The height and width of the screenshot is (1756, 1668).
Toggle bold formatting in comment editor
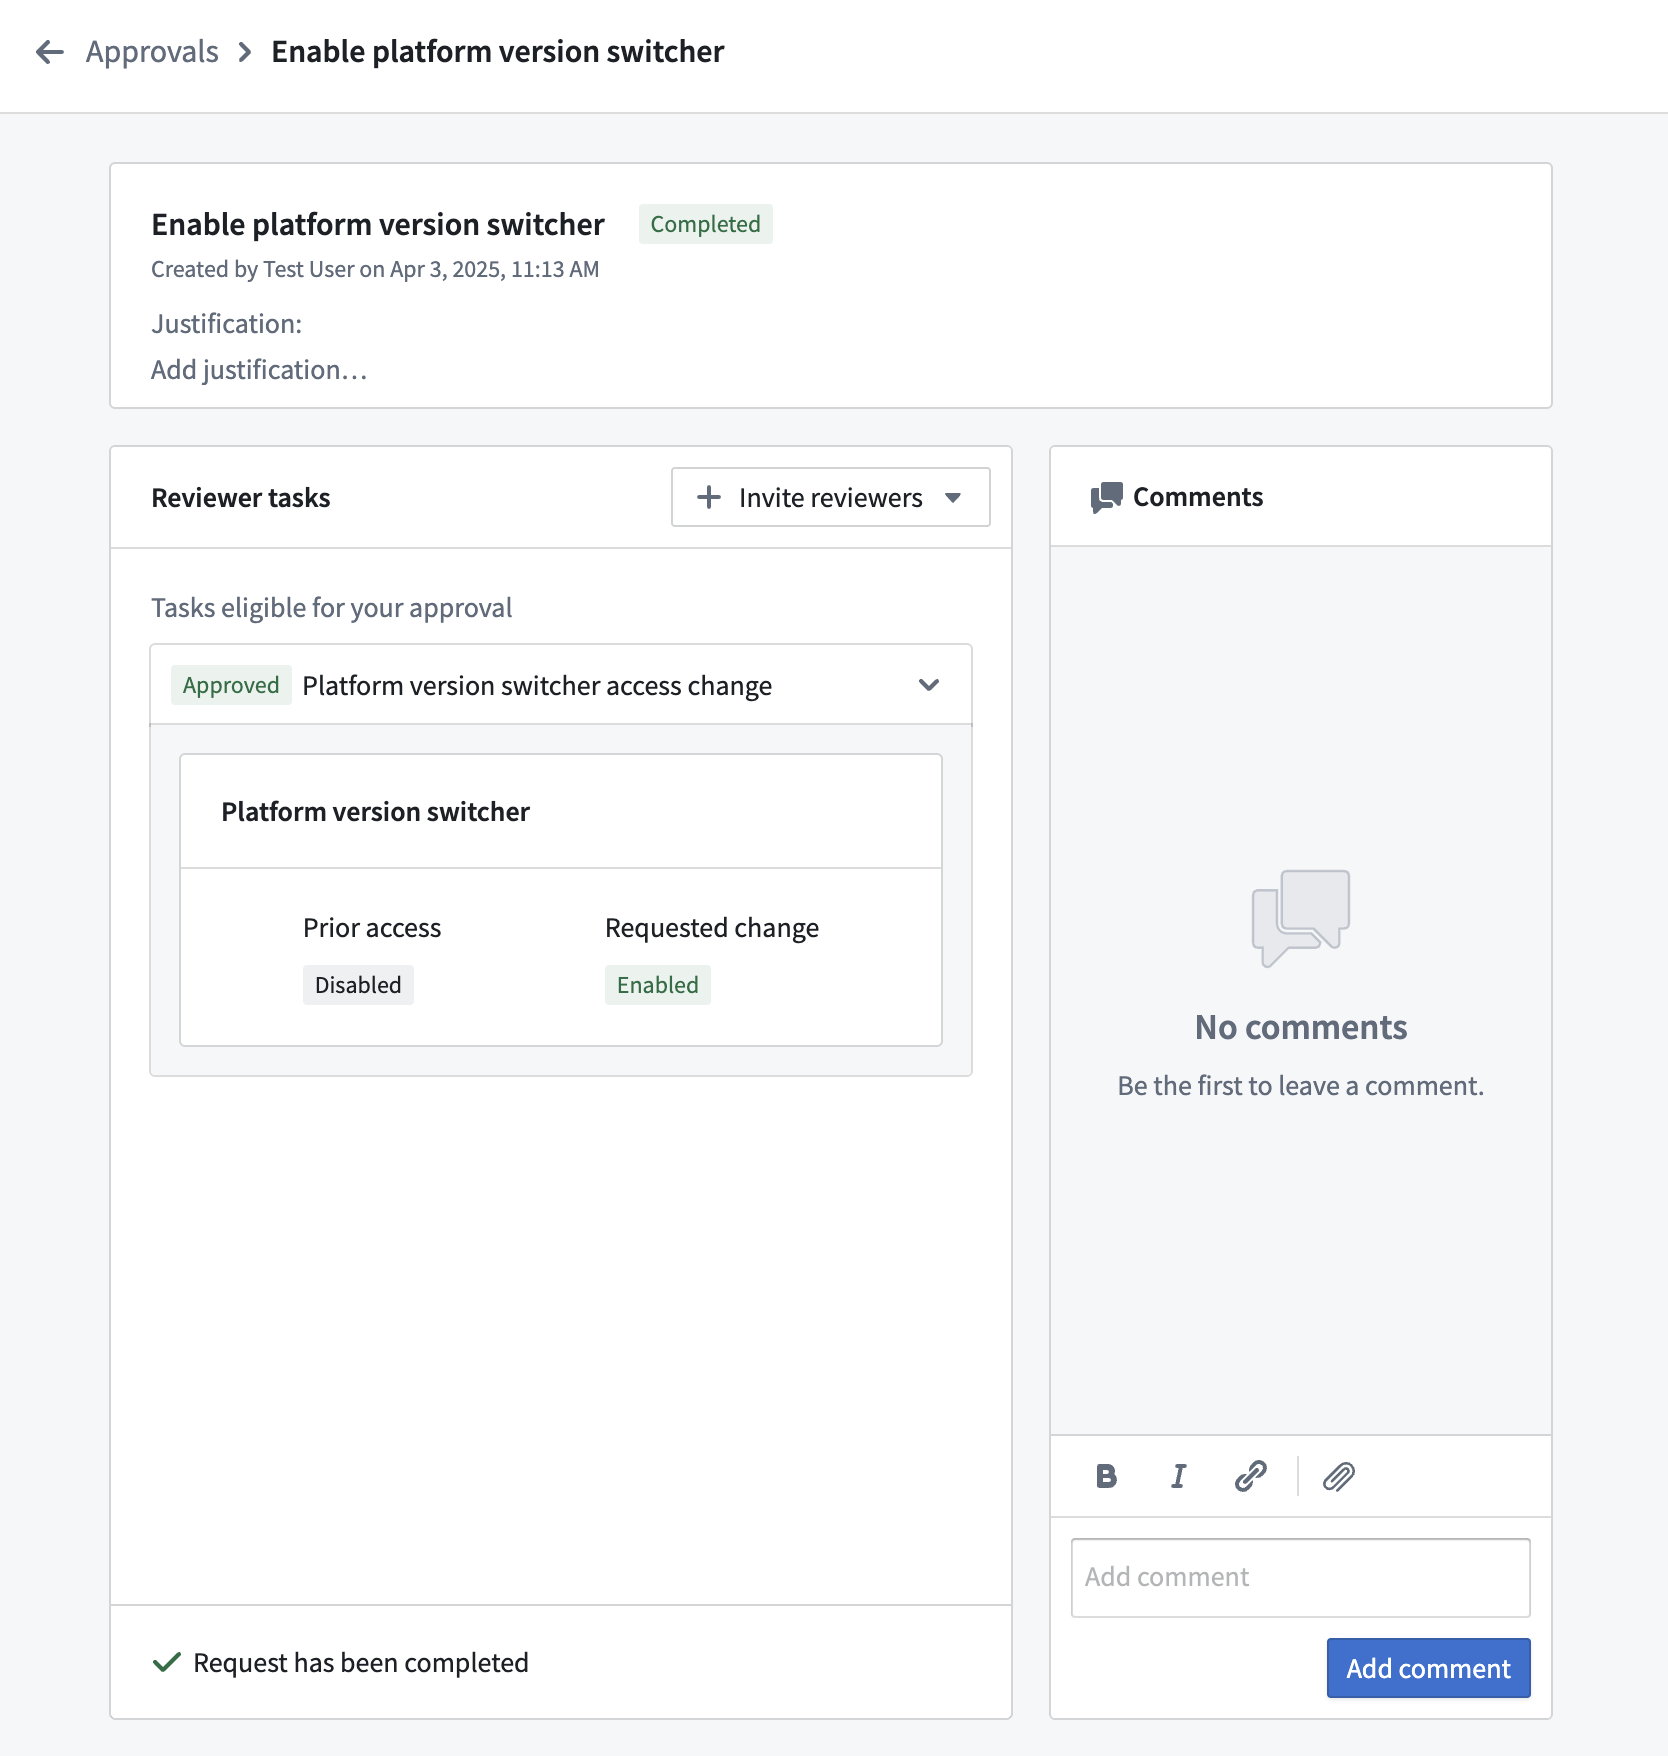pos(1106,1476)
